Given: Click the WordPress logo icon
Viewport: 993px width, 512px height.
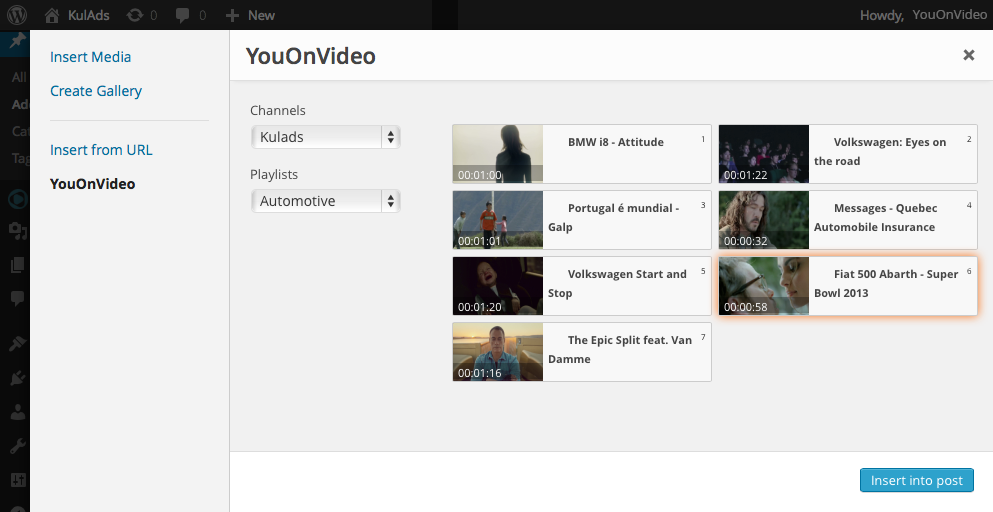Looking at the screenshot, I should coord(17,15).
